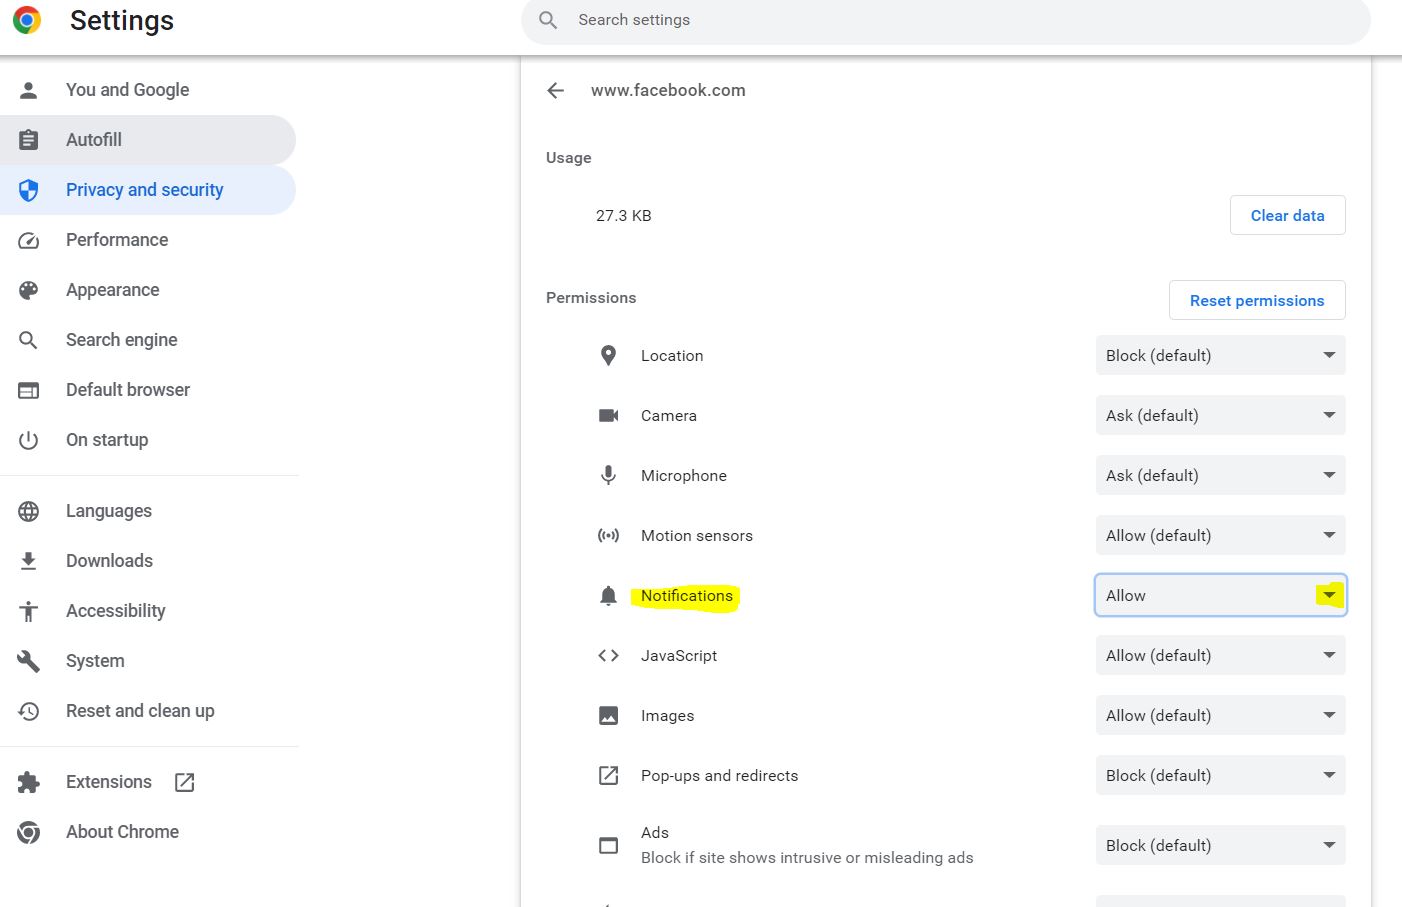Click the Appearance palette icon
Screen dimensions: 1402x907
click(29, 290)
